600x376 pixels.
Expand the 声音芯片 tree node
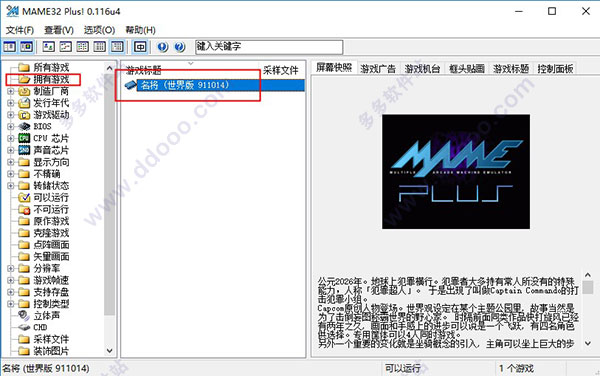click(x=11, y=150)
